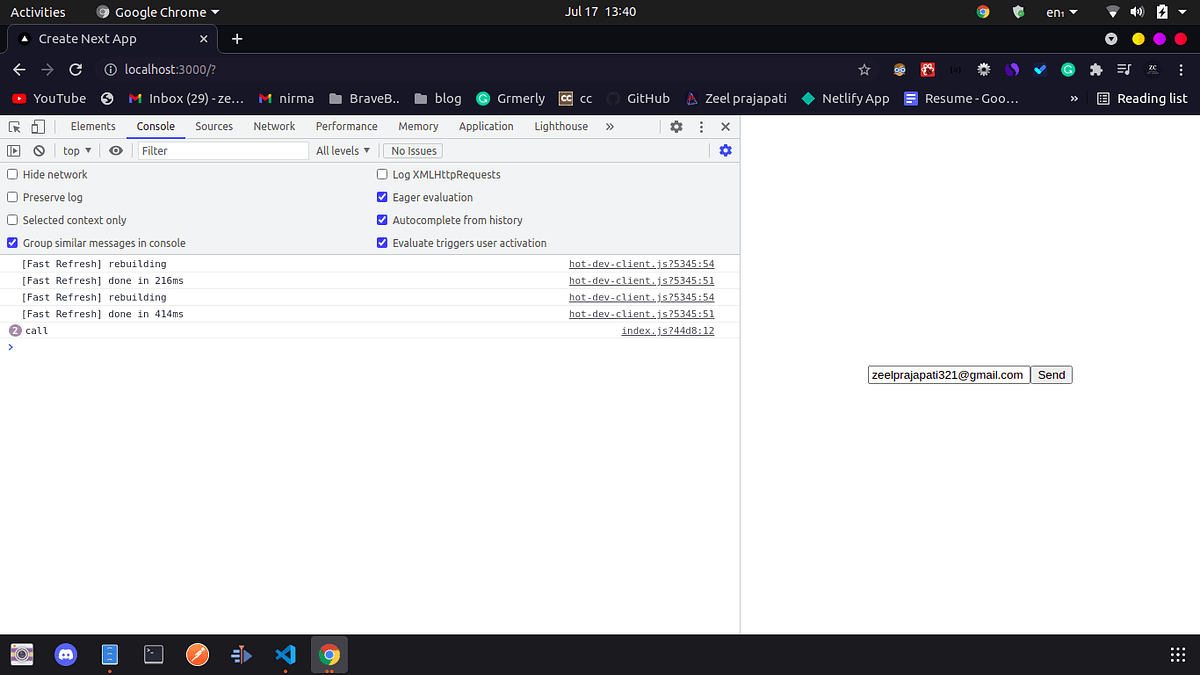This screenshot has width=1200, height=675.
Task: Open the Reading list button
Action: [1142, 99]
